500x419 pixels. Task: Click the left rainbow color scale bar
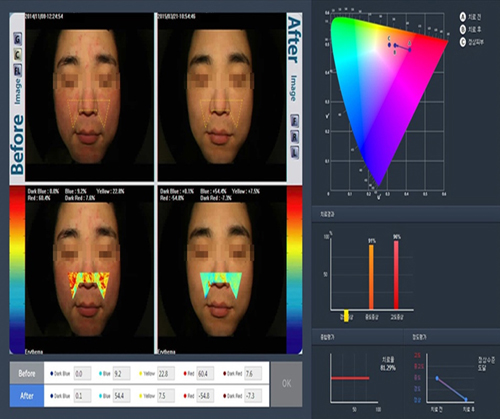pos(17,269)
